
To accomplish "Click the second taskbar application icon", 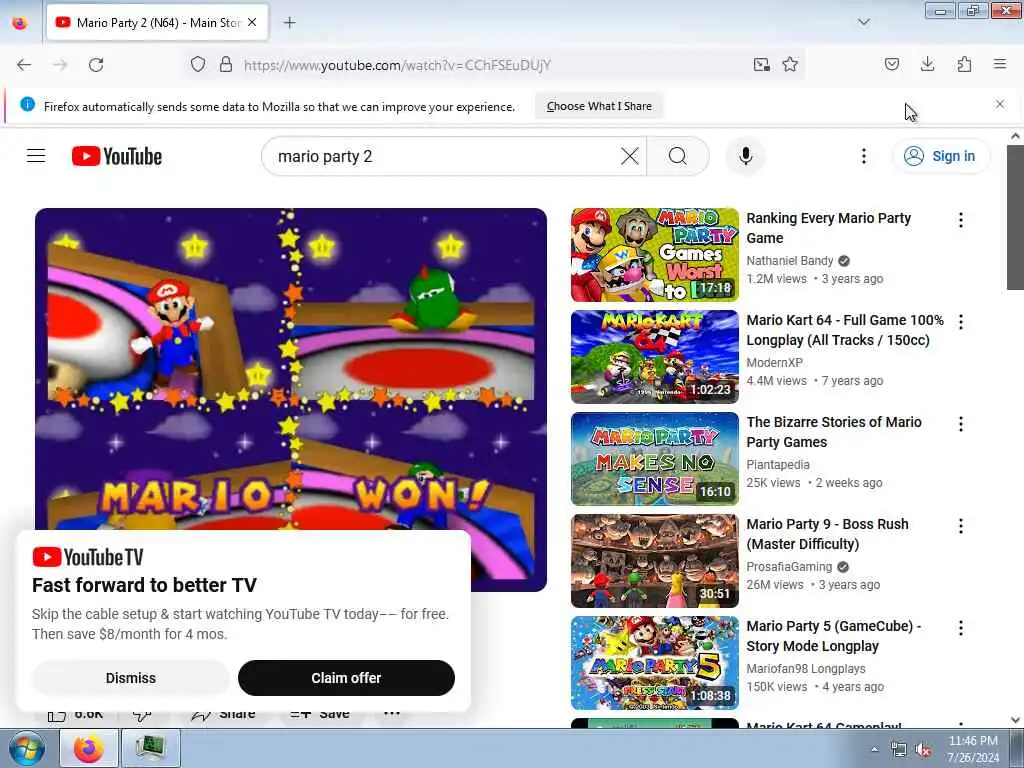I will [151, 748].
